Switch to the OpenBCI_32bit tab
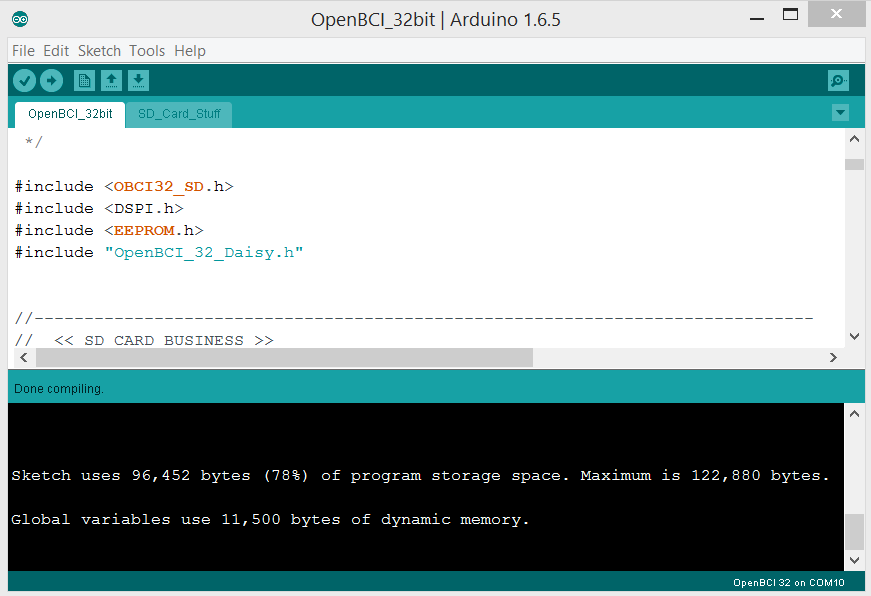Screen dimensions: 871x596 click(x=70, y=114)
